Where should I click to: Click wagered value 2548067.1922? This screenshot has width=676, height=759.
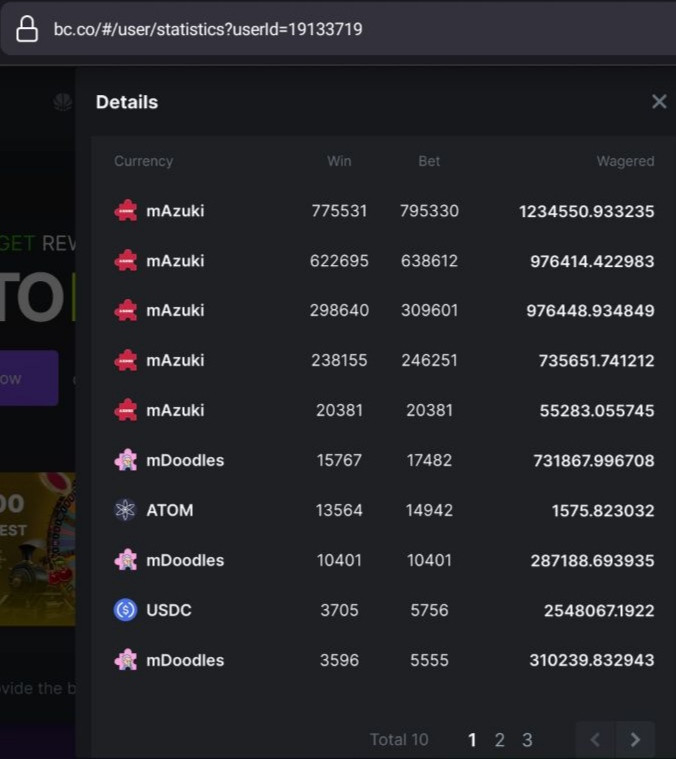point(599,610)
